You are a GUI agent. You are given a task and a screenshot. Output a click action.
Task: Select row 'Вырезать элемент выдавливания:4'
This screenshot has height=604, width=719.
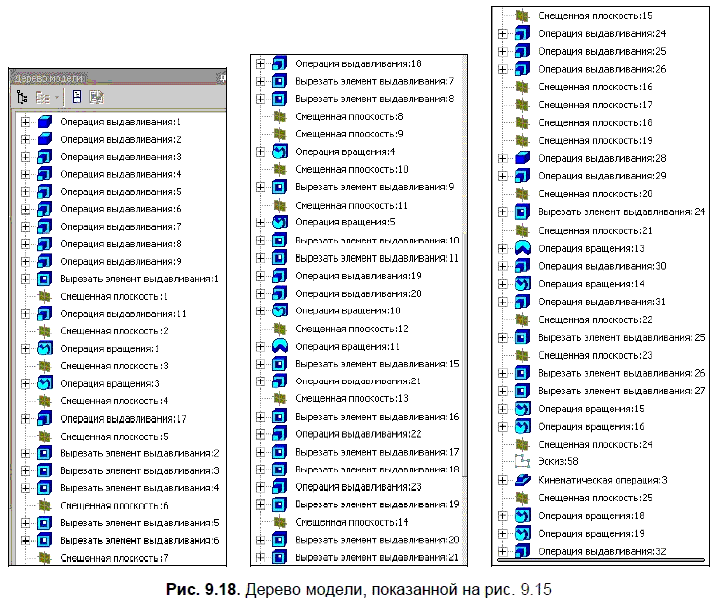(x=139, y=488)
